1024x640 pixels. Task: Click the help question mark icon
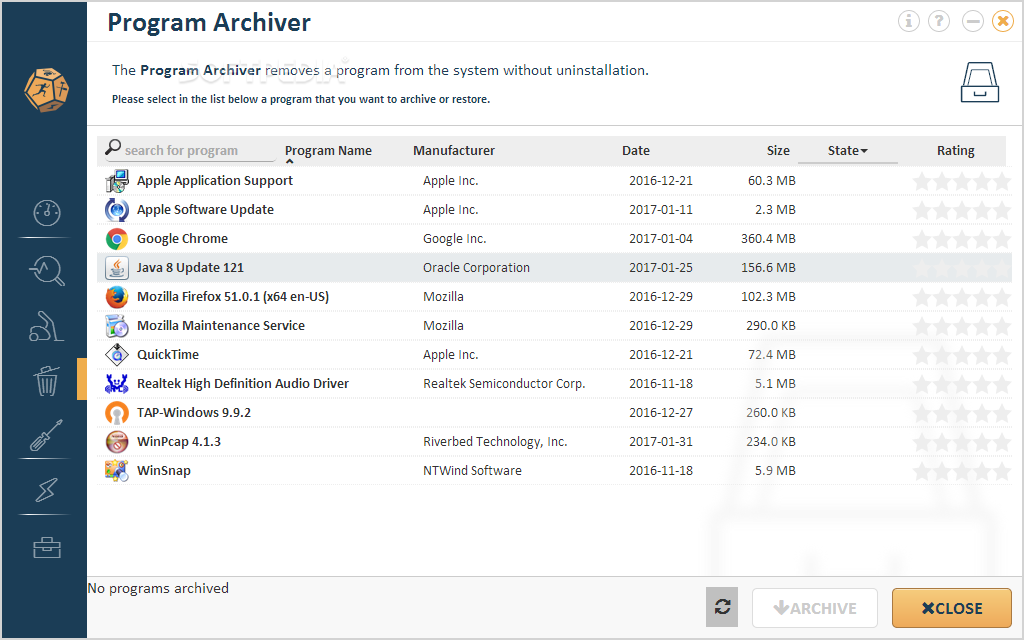click(938, 21)
